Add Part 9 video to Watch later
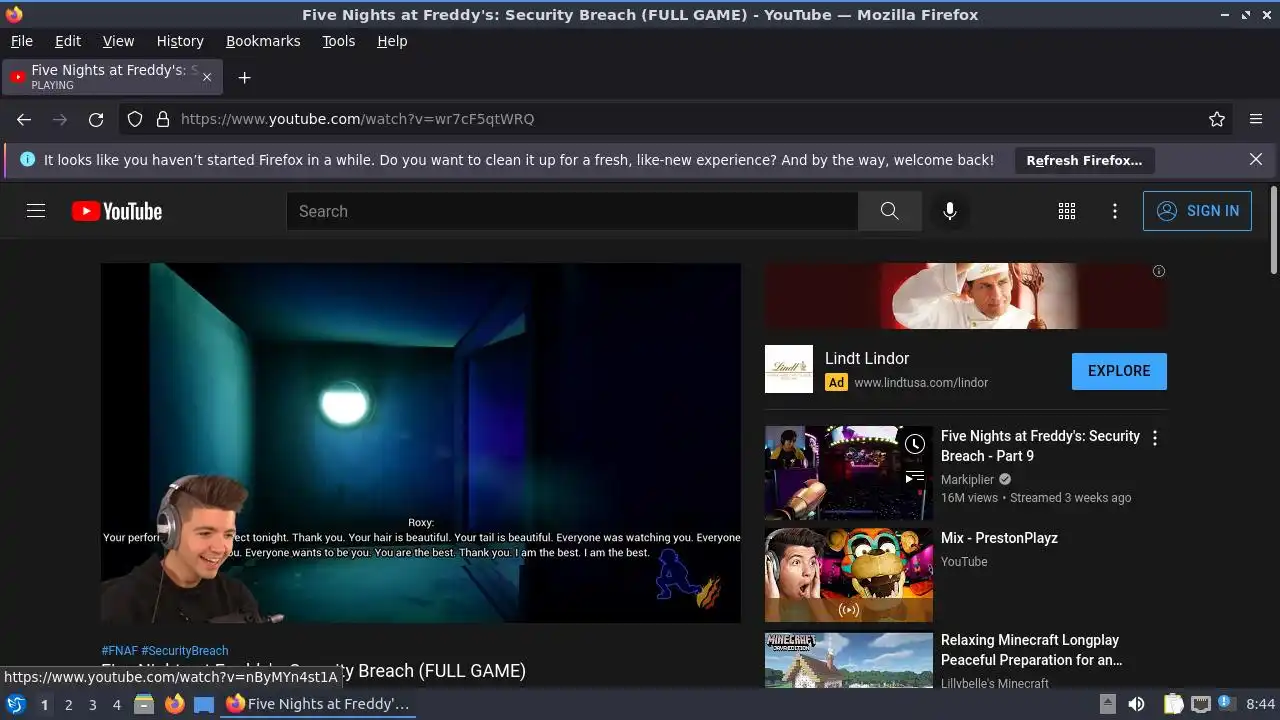This screenshot has width=1280, height=720. click(915, 444)
